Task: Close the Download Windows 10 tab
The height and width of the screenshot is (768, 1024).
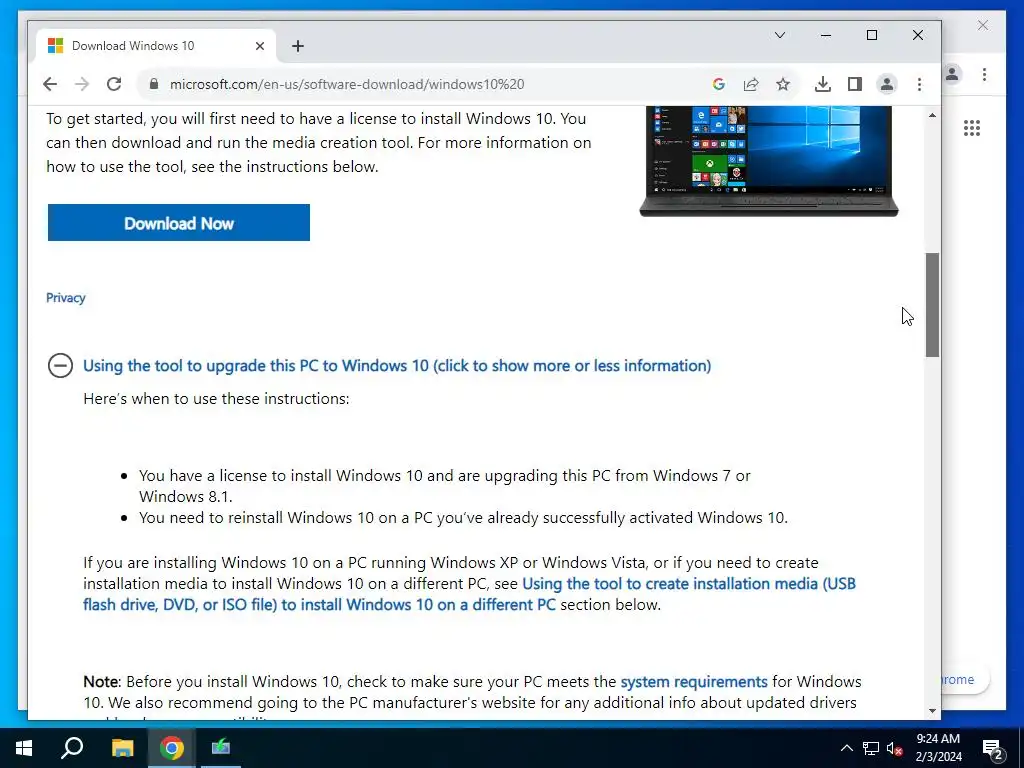Action: 260,46
